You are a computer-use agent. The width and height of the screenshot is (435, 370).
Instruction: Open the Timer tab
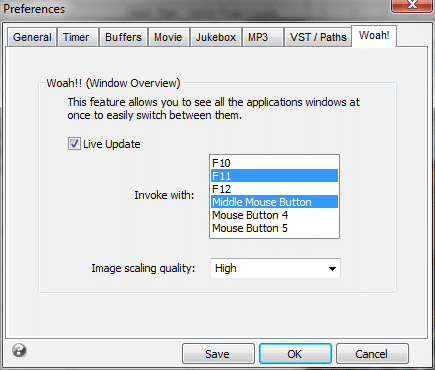tap(76, 37)
